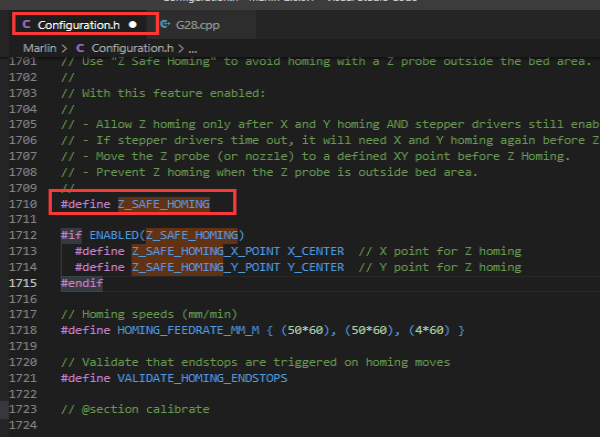Click Y_CENTER value on line 1714
601x437 pixels.
pos(316,267)
